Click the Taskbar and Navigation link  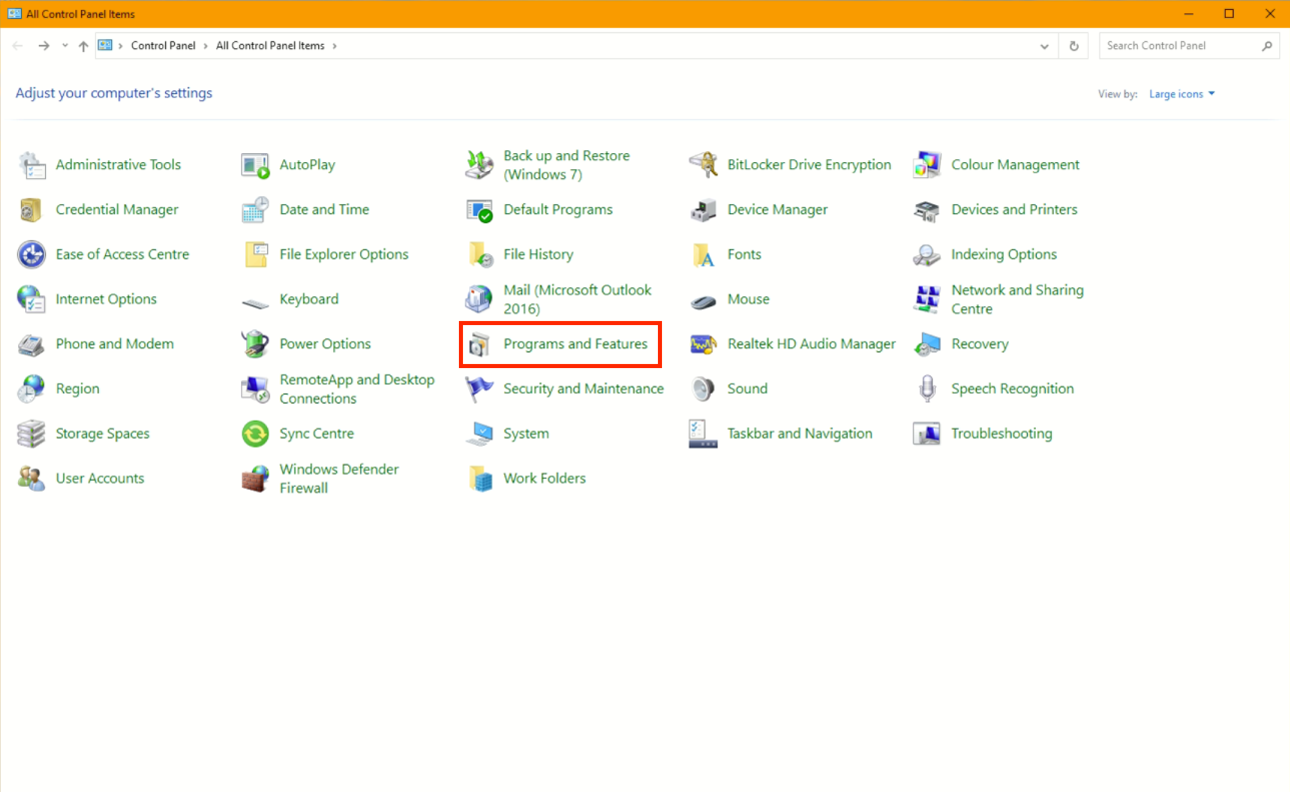click(799, 434)
